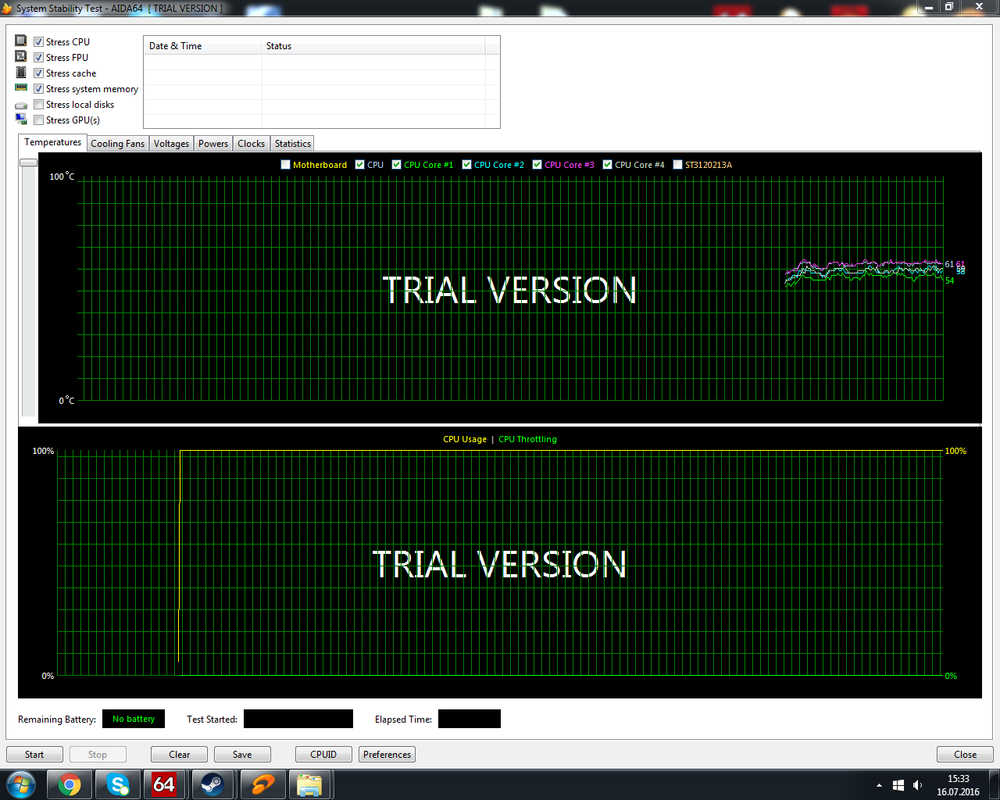Click the CPU chip icon beside Stress CPU

21,41
